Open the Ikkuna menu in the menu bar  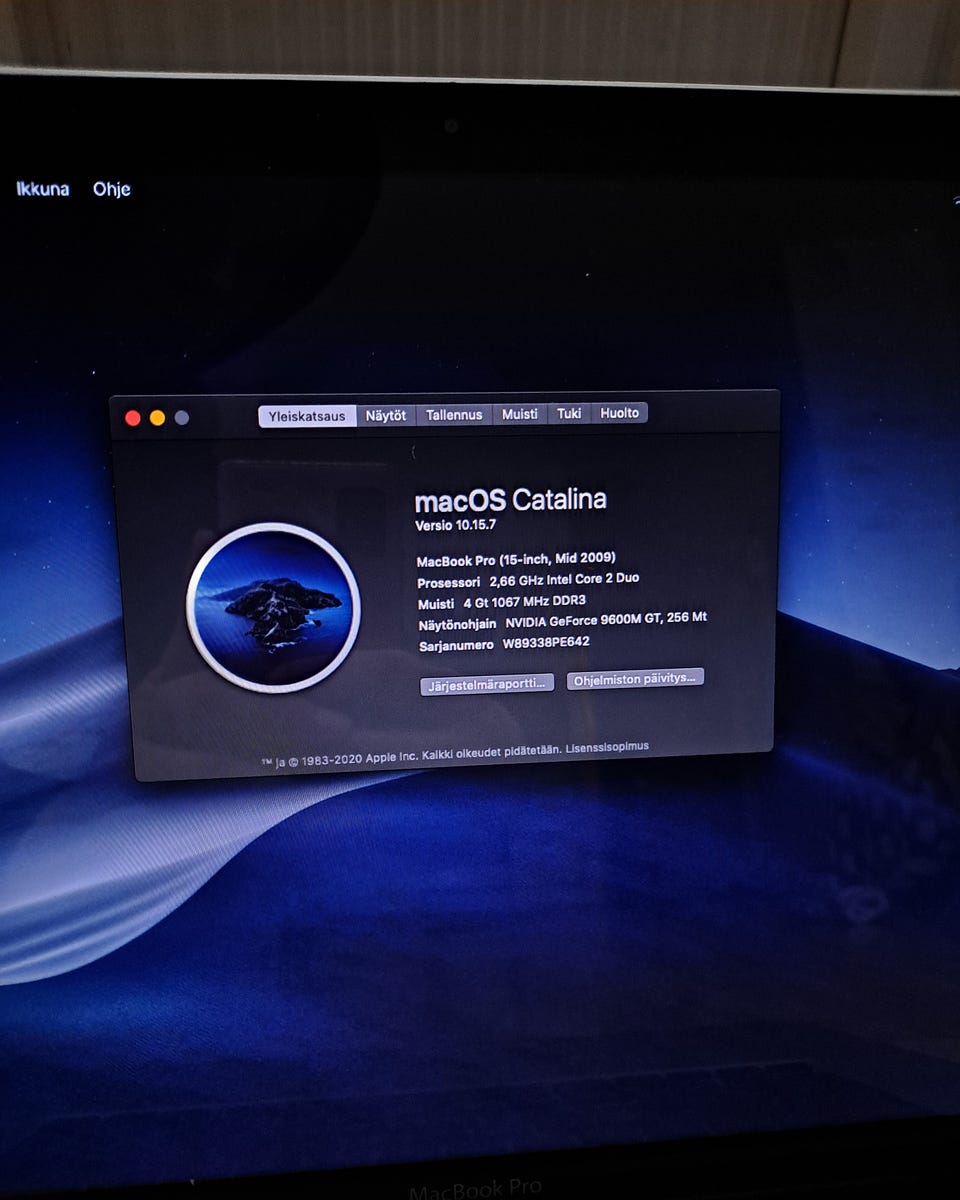pos(43,189)
